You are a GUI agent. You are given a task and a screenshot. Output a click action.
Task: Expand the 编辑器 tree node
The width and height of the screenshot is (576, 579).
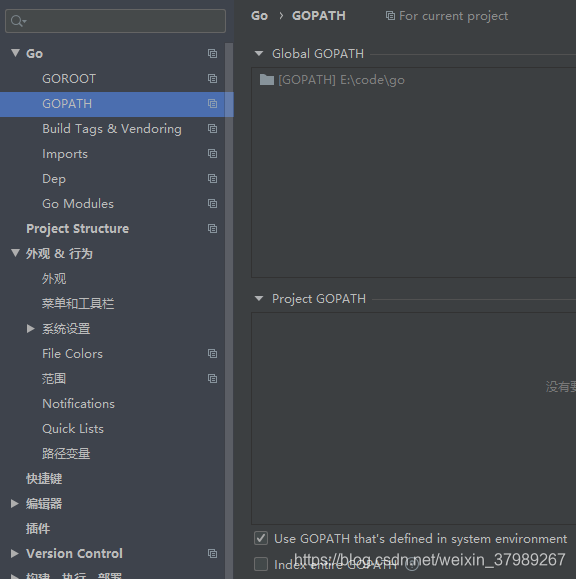click(x=15, y=504)
